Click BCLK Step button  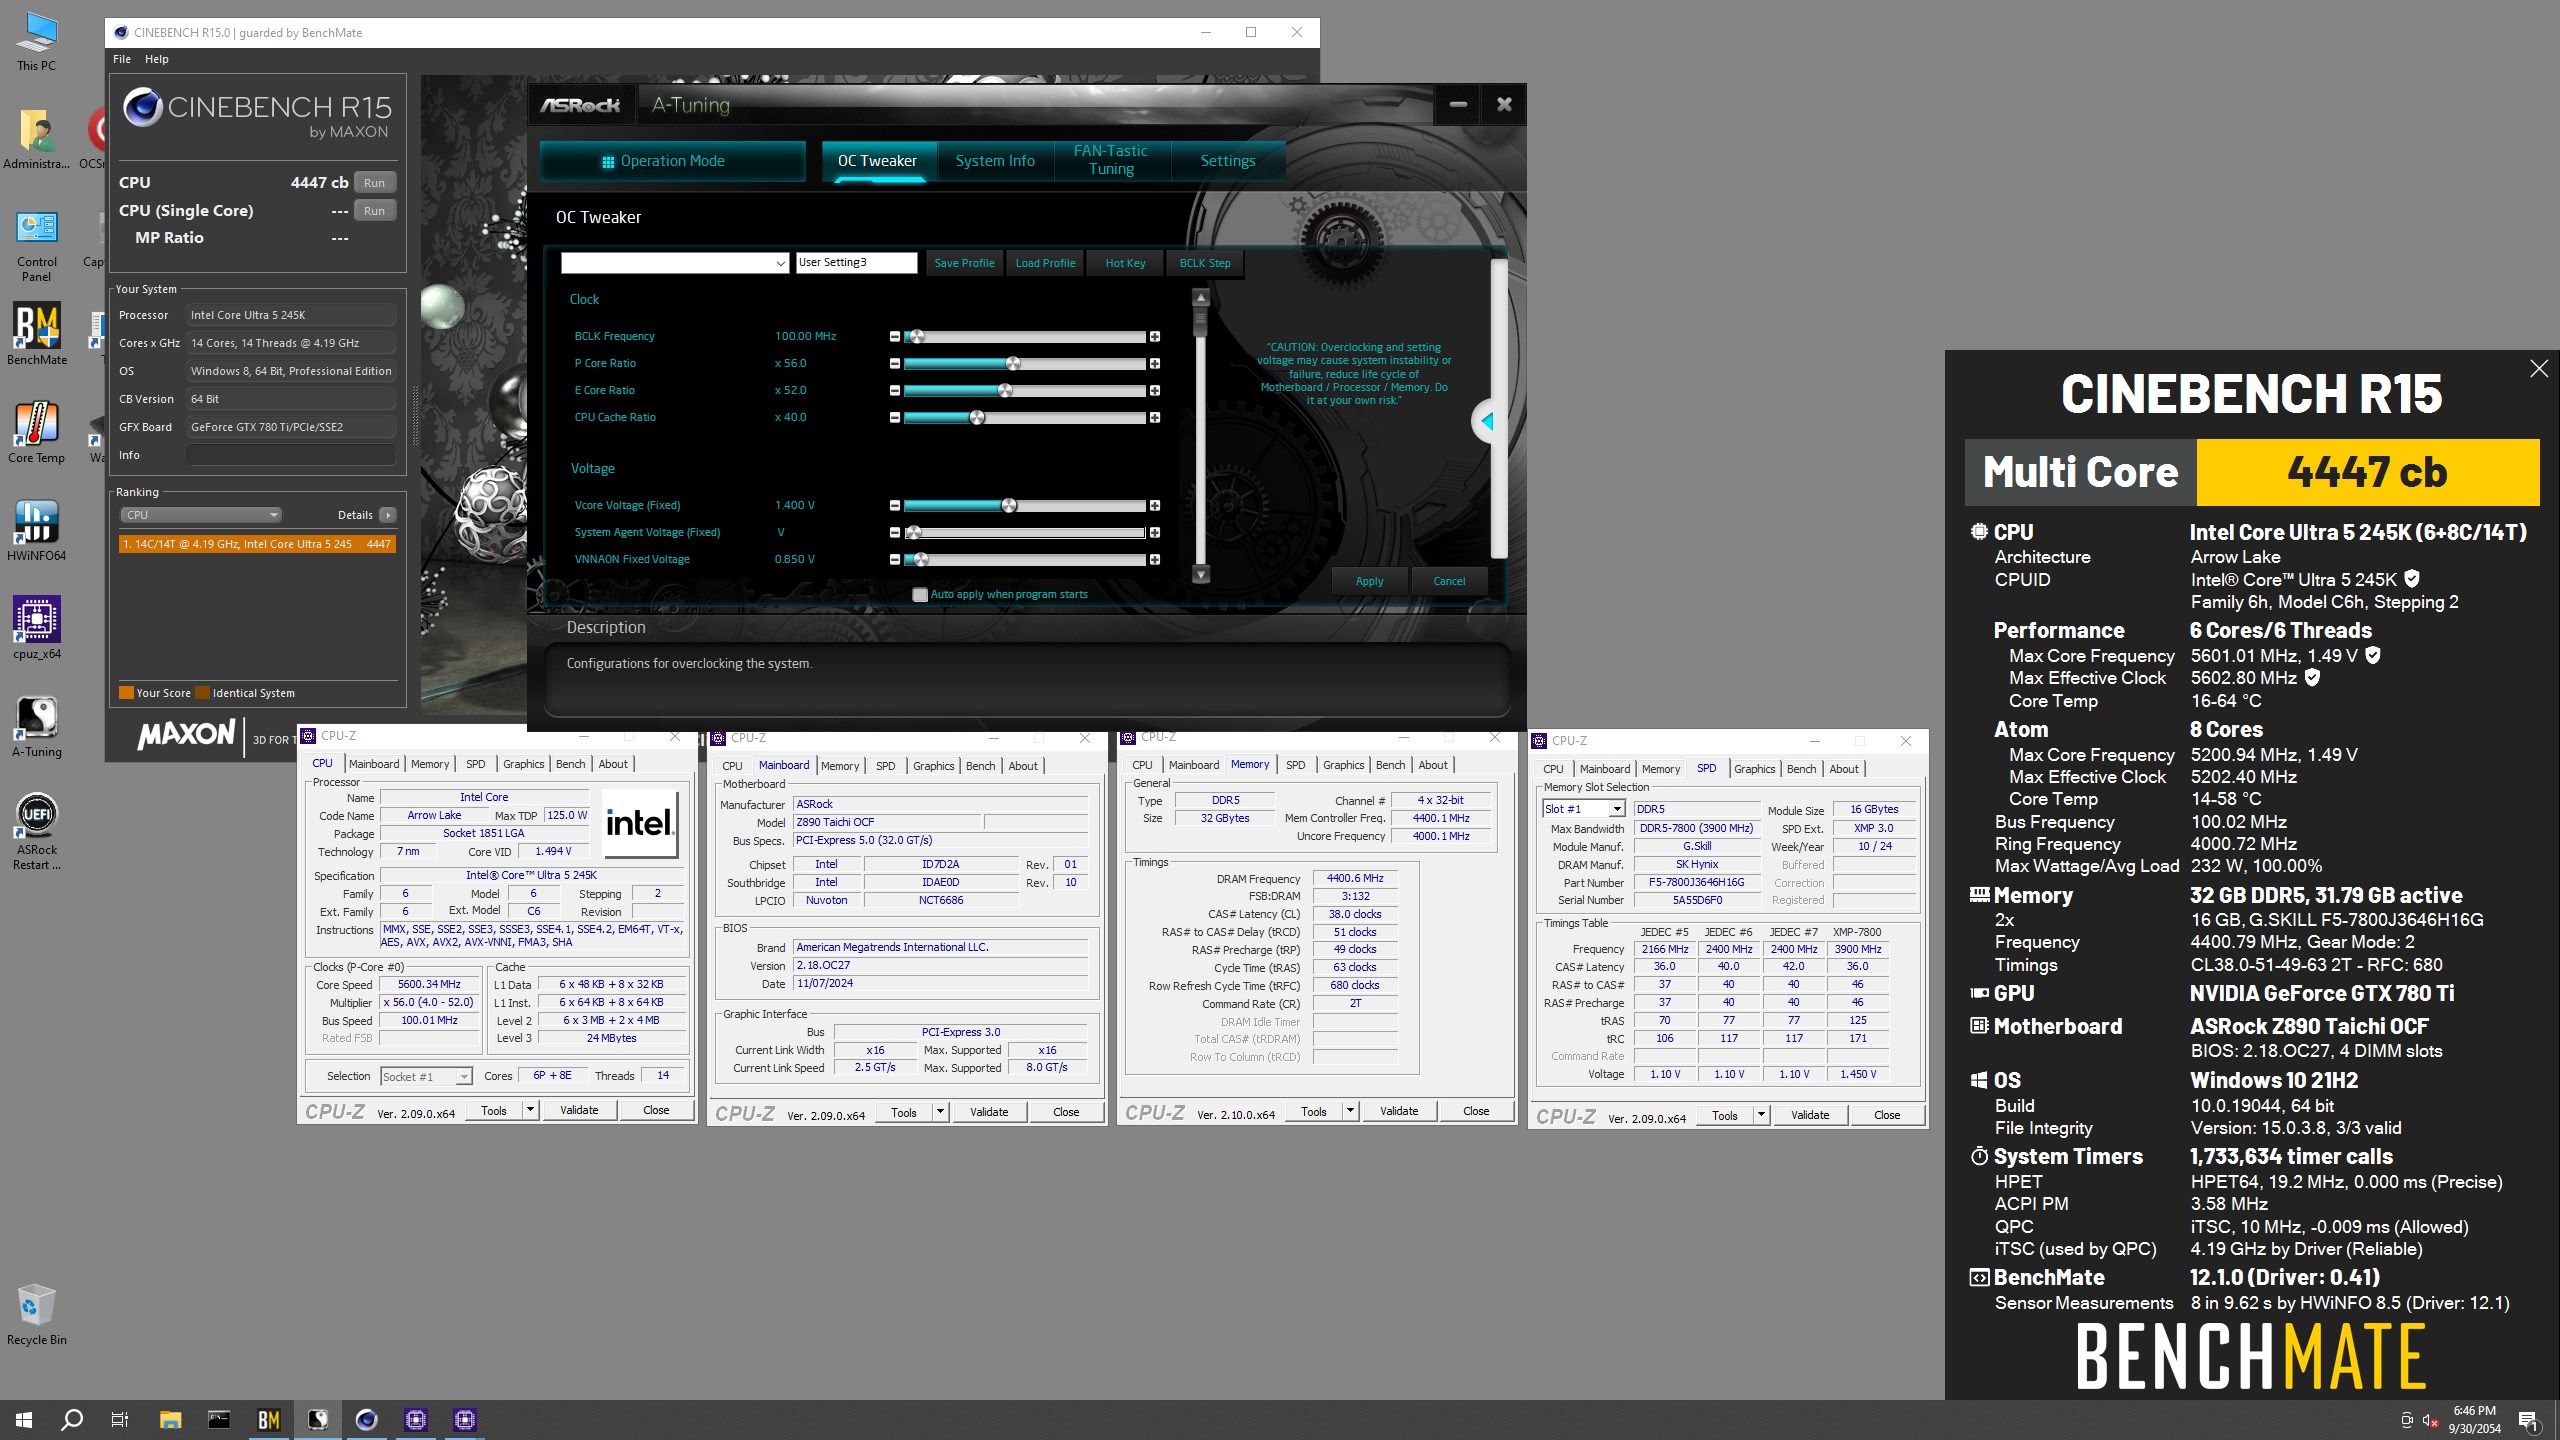pos(1205,263)
